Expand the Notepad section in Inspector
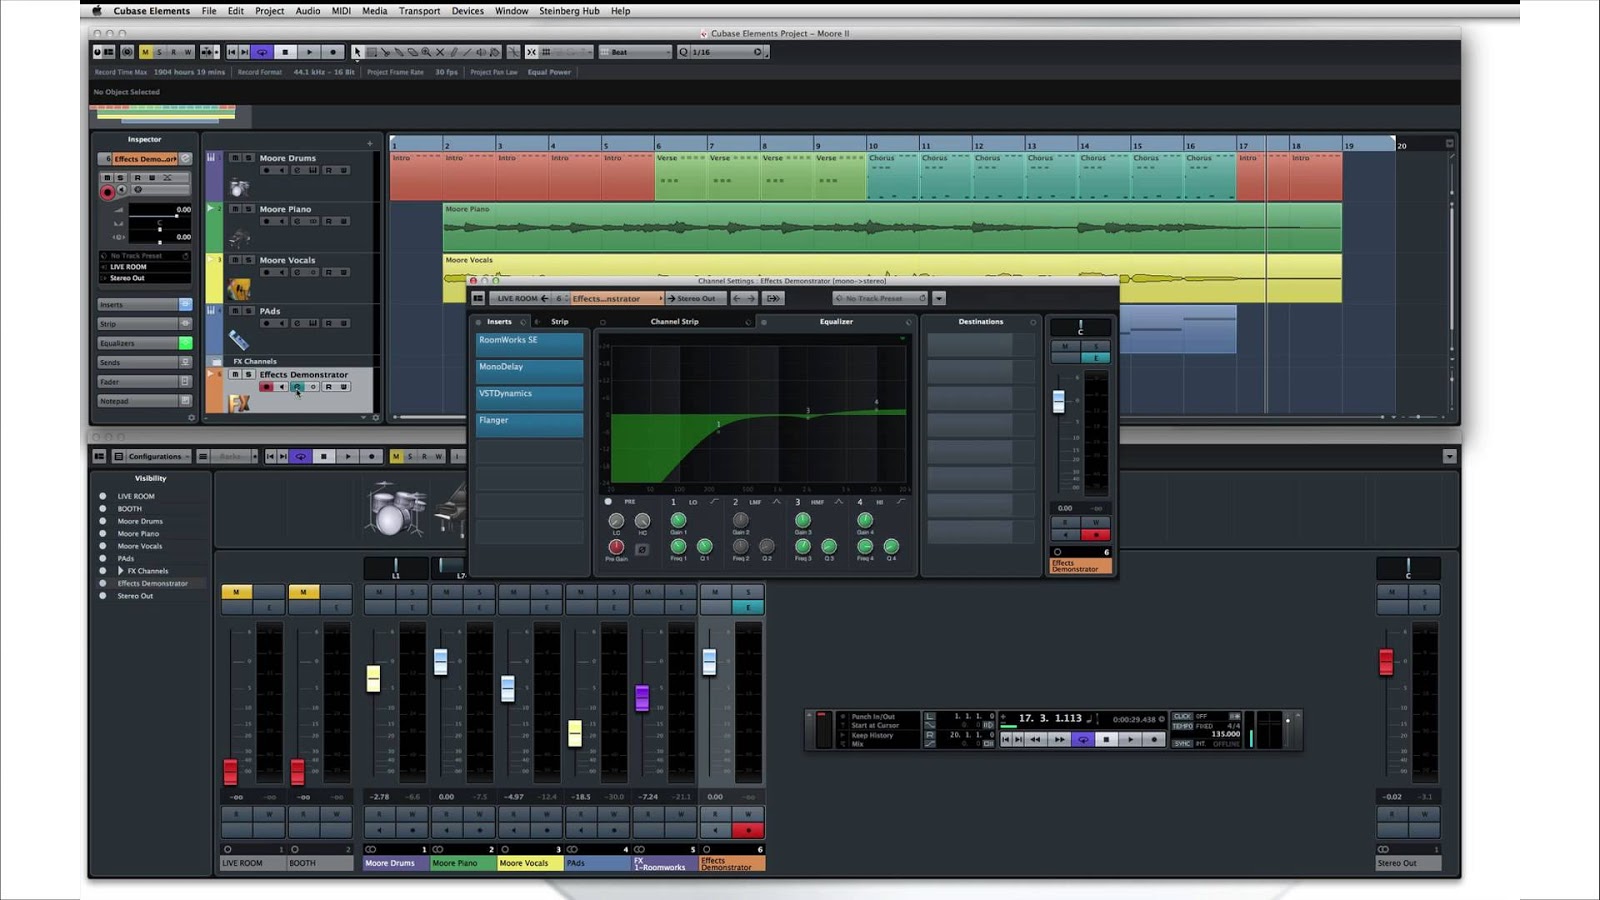Screen dimensions: 1600x900 click(145, 401)
